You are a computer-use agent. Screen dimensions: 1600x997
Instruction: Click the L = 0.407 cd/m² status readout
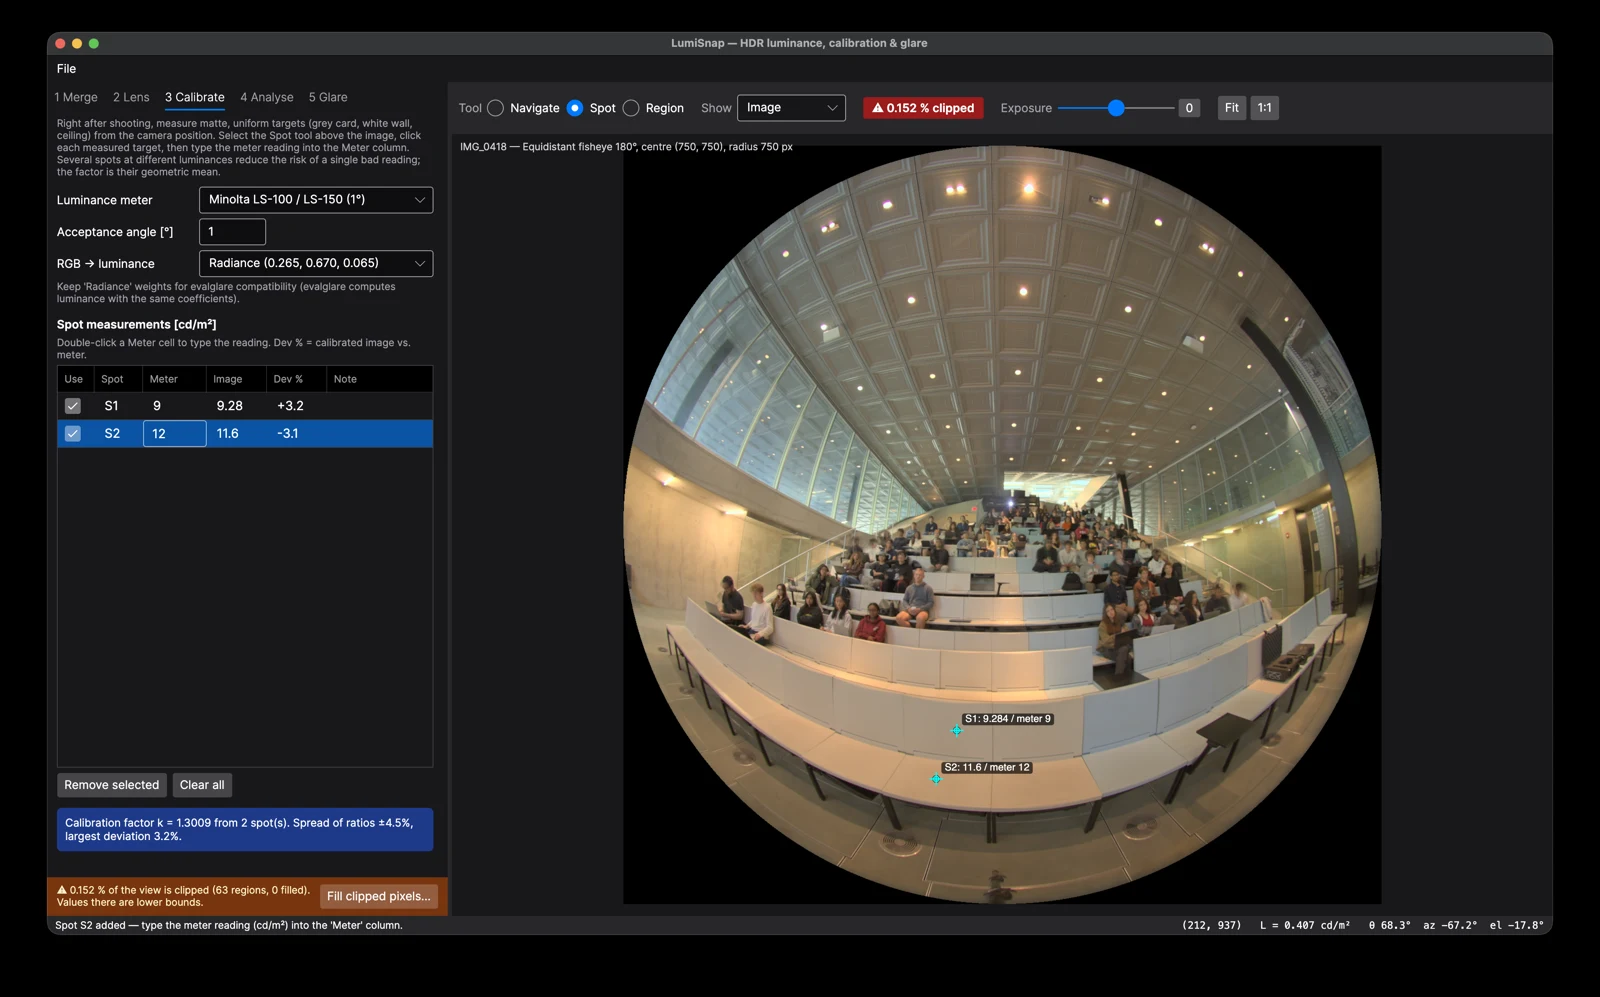[1305, 926]
